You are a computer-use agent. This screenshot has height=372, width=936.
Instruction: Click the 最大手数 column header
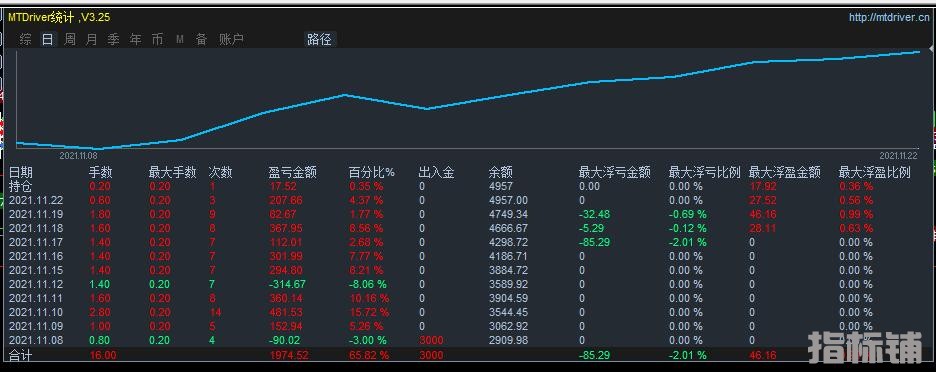pyautogui.click(x=173, y=173)
